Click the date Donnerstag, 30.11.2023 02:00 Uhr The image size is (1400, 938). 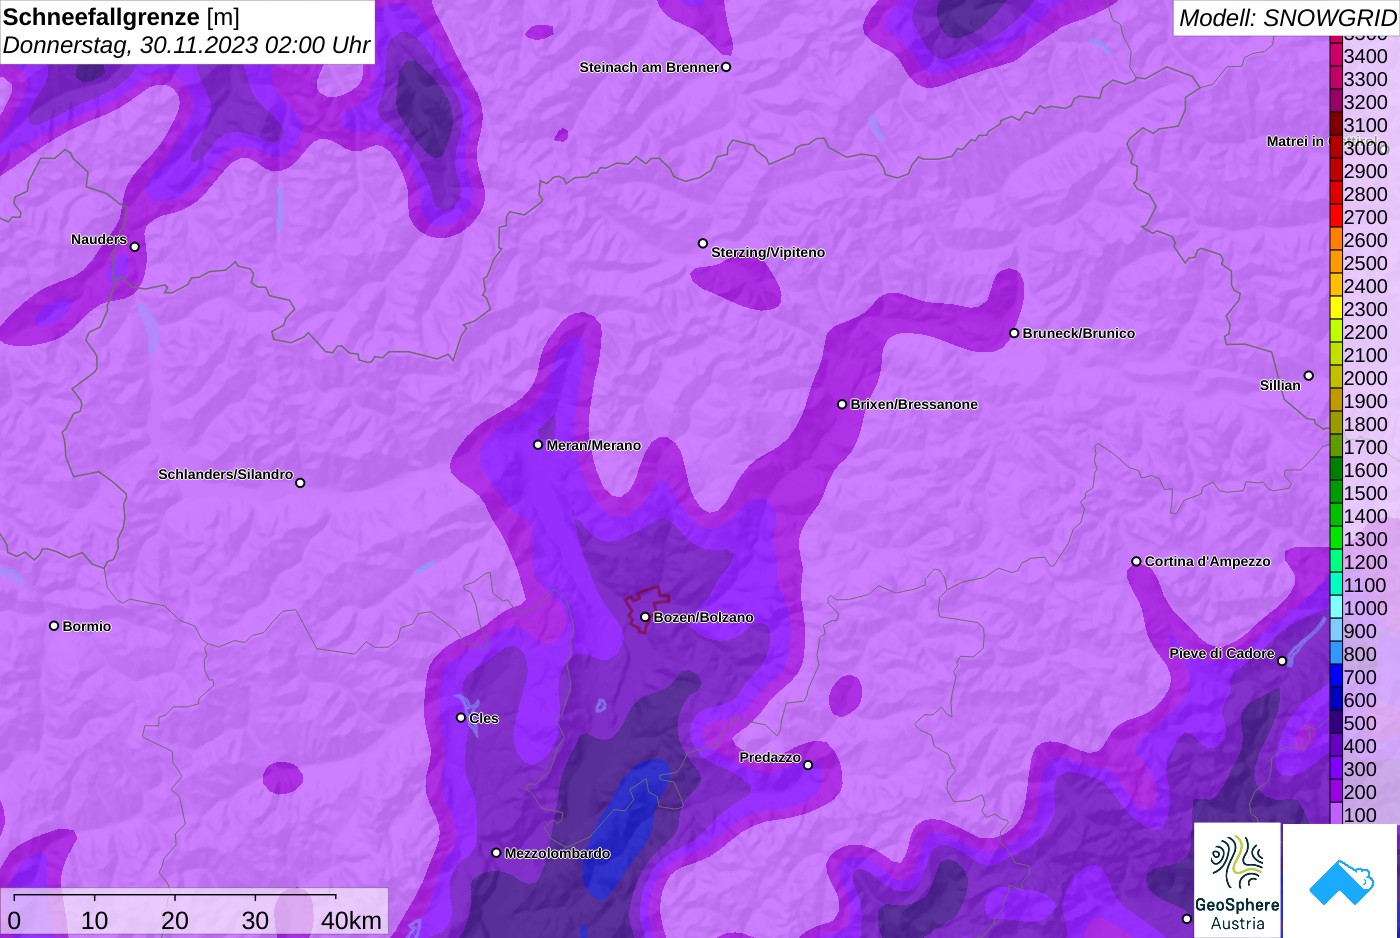pyautogui.click(x=186, y=45)
